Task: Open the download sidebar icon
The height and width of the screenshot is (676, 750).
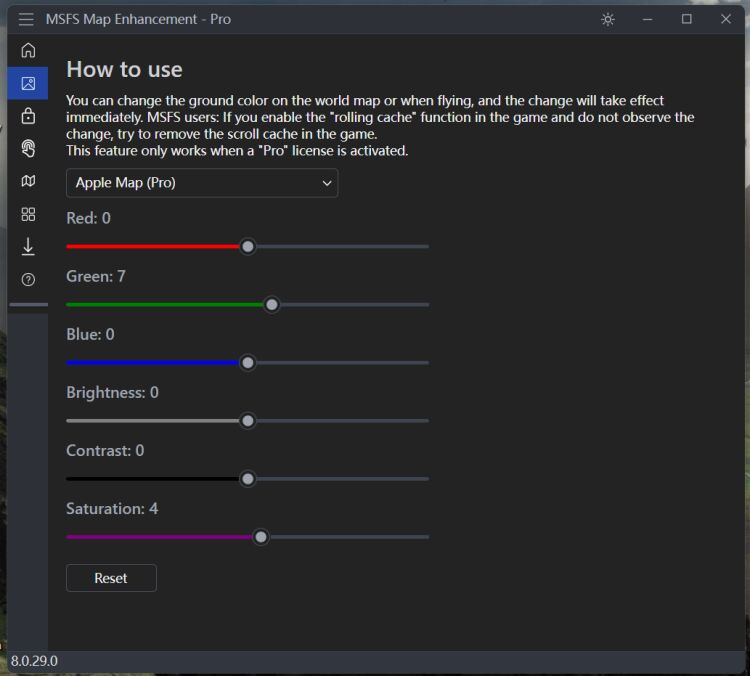Action: click(28, 246)
